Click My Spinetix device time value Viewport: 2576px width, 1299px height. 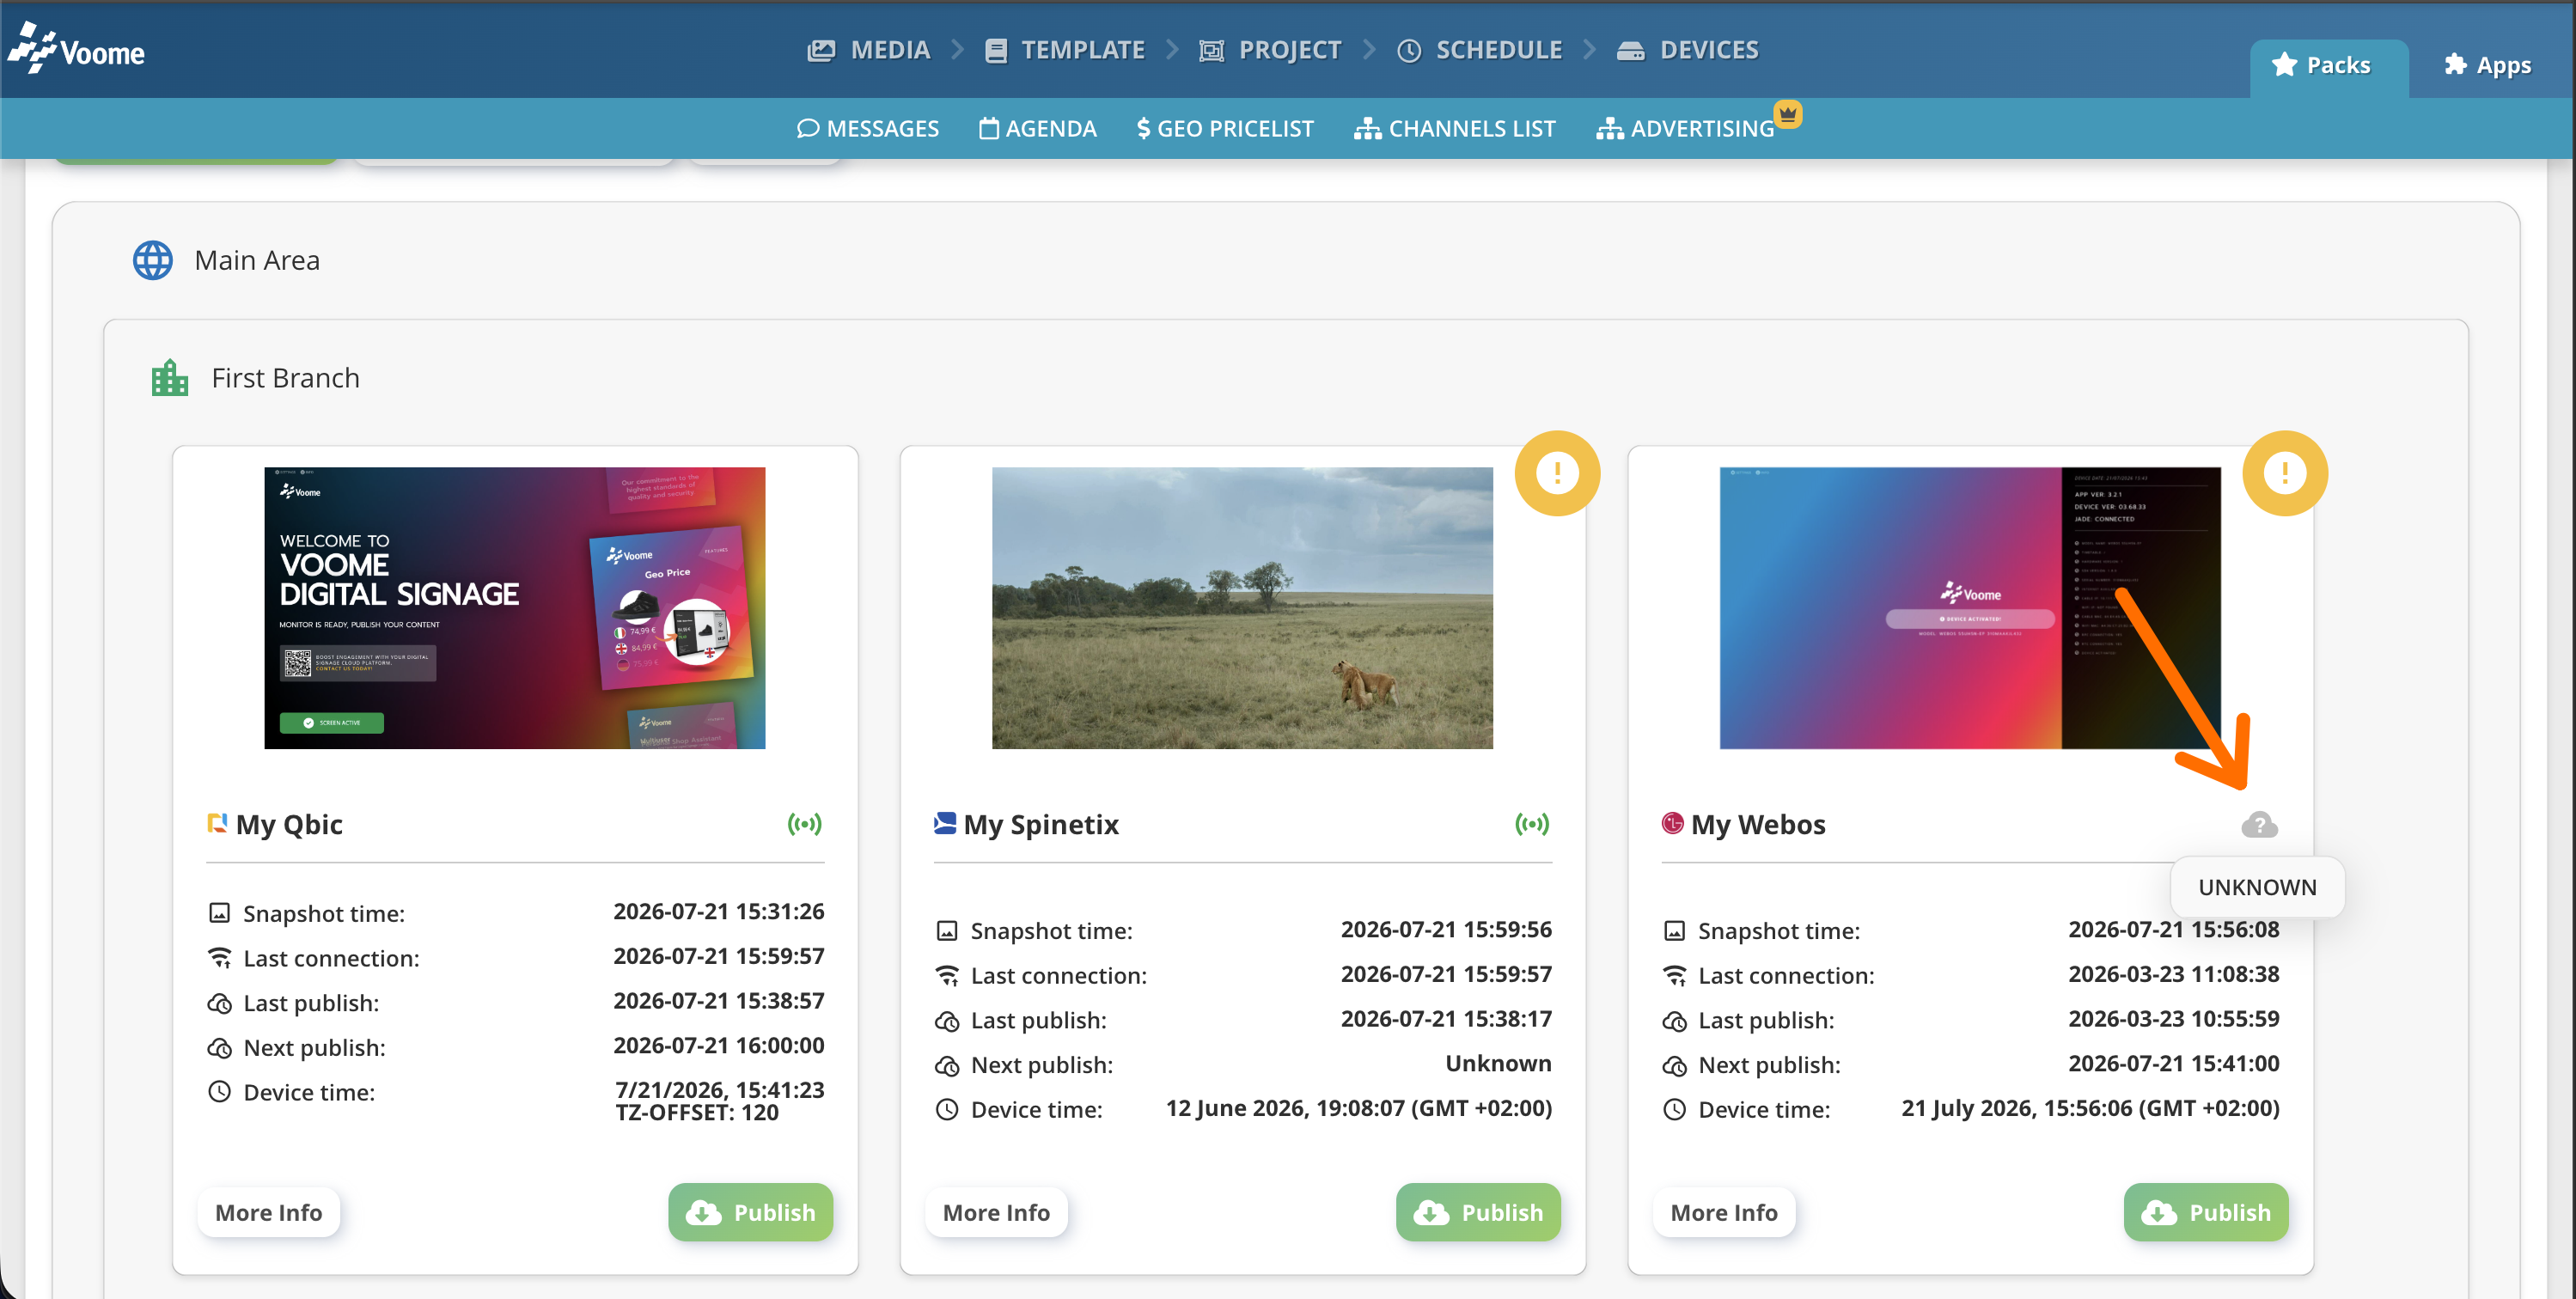click(1359, 1108)
